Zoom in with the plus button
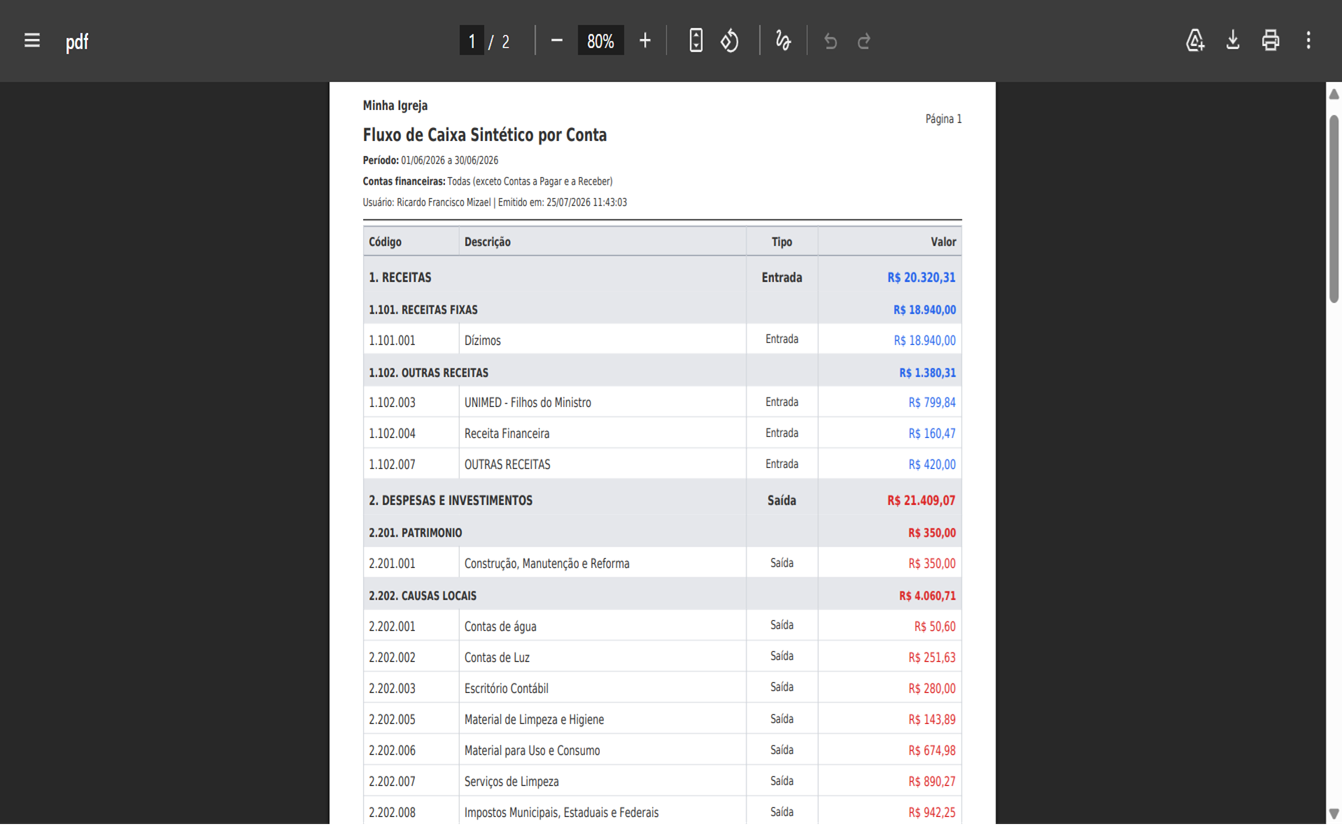Screen dimensions: 1342x831 click(x=645, y=41)
